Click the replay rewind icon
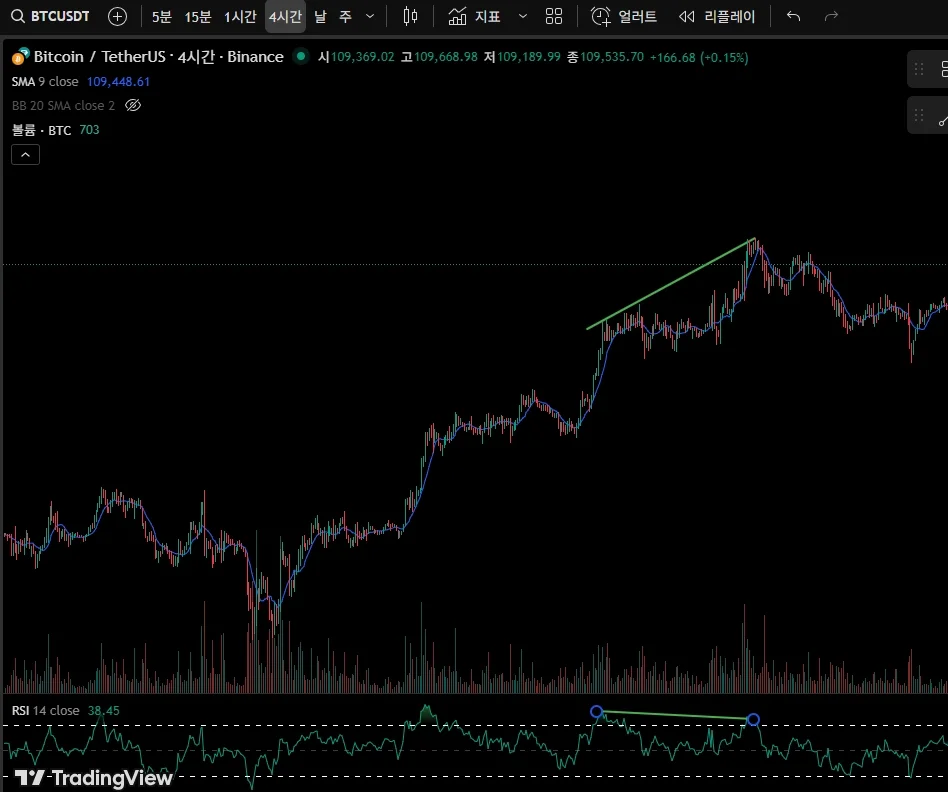 click(686, 16)
